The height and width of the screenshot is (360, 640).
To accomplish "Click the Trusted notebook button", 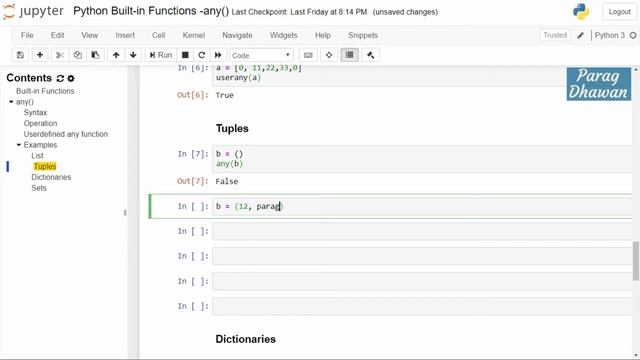I will pyautogui.click(x=555, y=35).
